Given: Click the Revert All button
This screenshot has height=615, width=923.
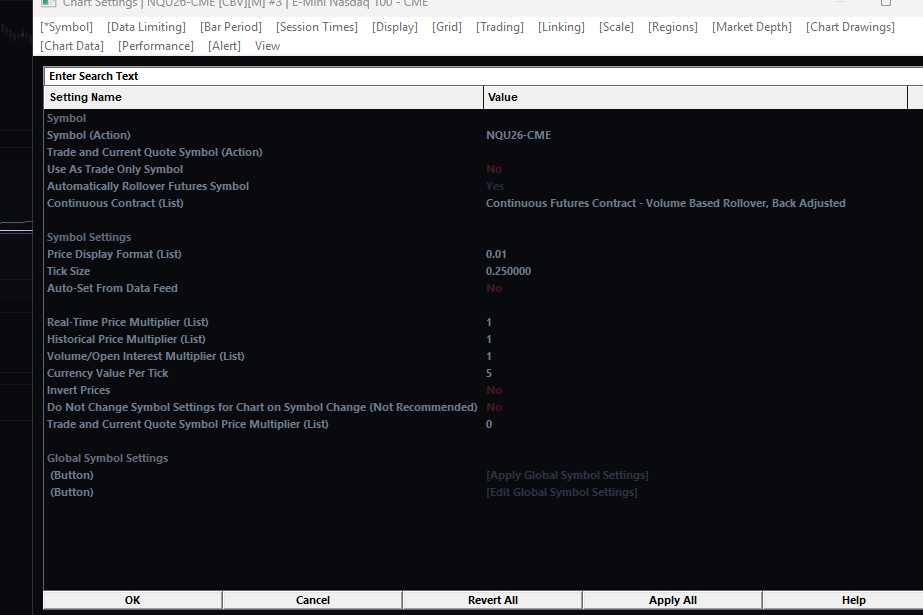Looking at the screenshot, I should 493,600.
